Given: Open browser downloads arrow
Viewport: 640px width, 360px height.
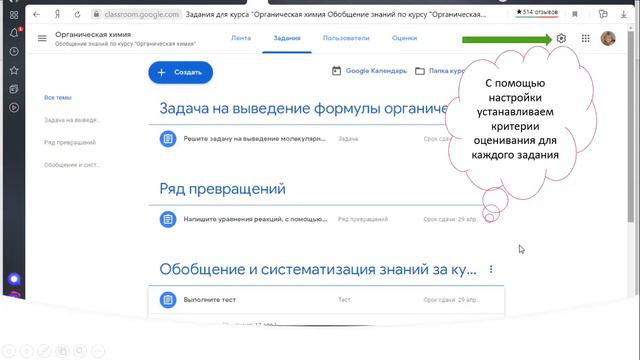Looking at the screenshot, I should click(624, 14).
